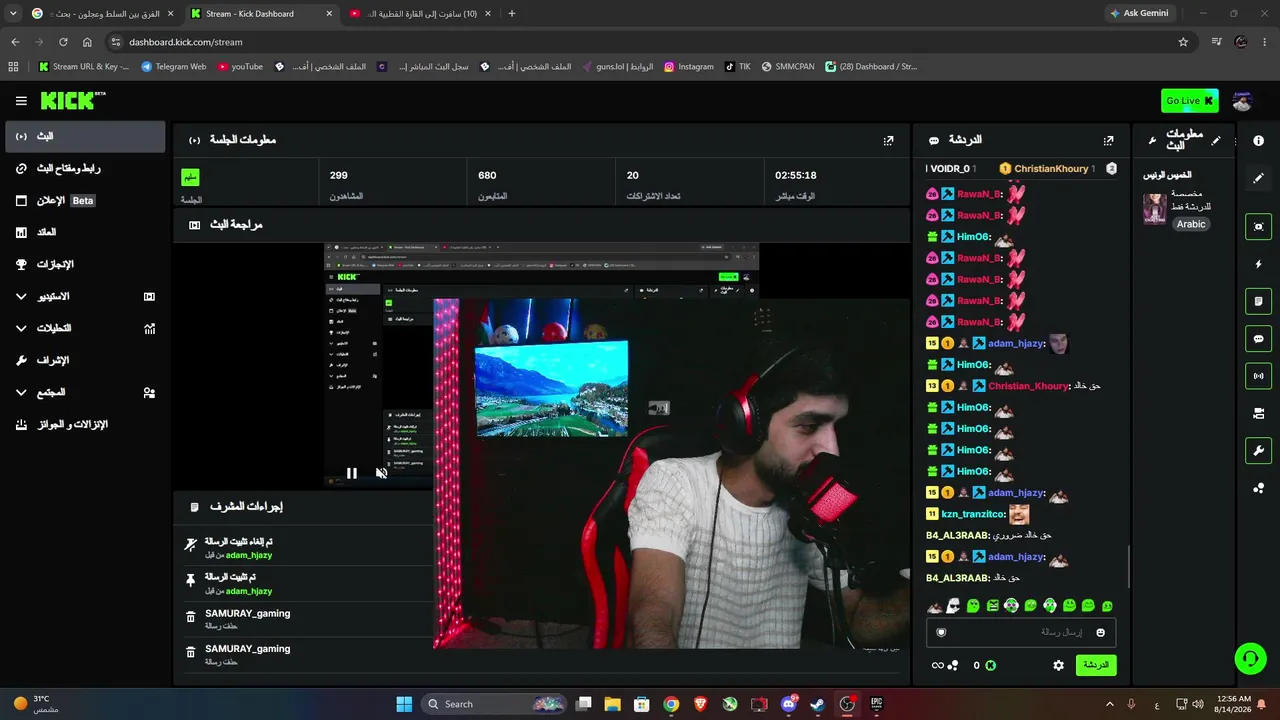
Task: Open الإشراف moderation in the sidebar
Action: 85,360
